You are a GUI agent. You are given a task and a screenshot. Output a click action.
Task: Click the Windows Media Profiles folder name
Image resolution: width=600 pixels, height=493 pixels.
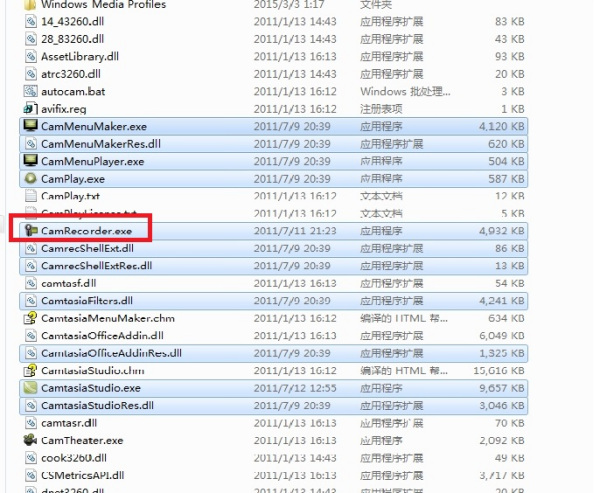coord(104,5)
